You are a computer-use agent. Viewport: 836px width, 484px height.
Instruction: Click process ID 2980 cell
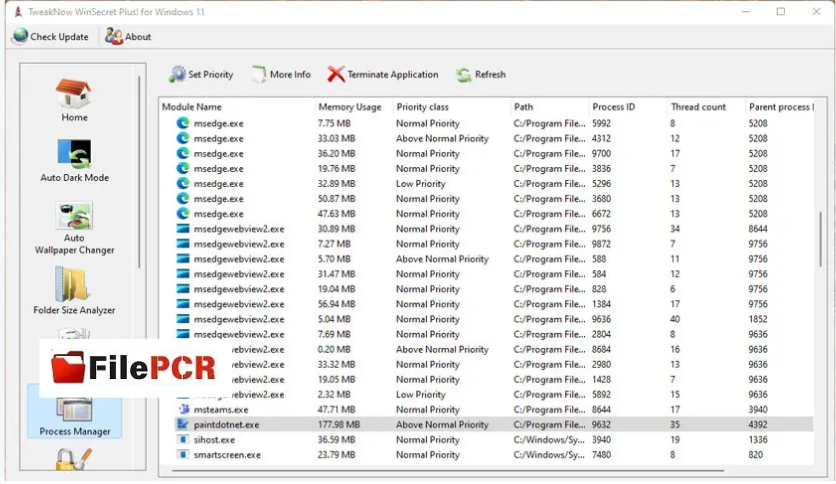click(601, 365)
